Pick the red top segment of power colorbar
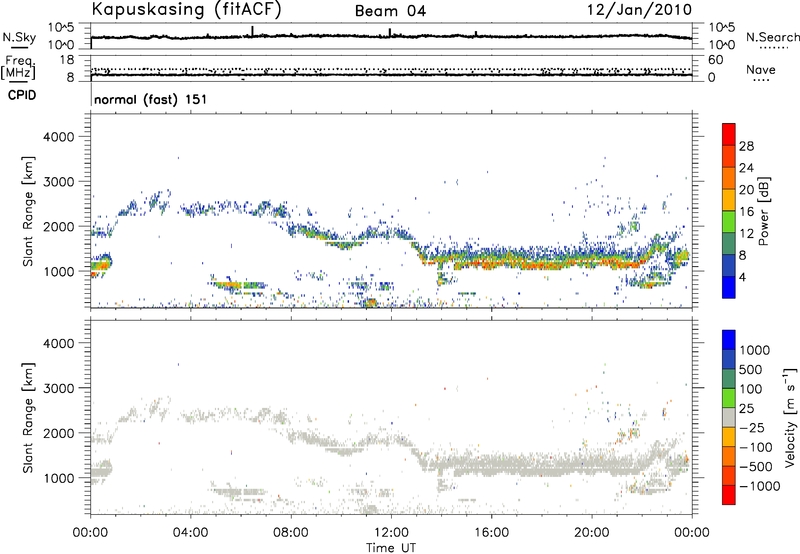Image resolution: width=800 pixels, height=554 pixels. coord(729,134)
